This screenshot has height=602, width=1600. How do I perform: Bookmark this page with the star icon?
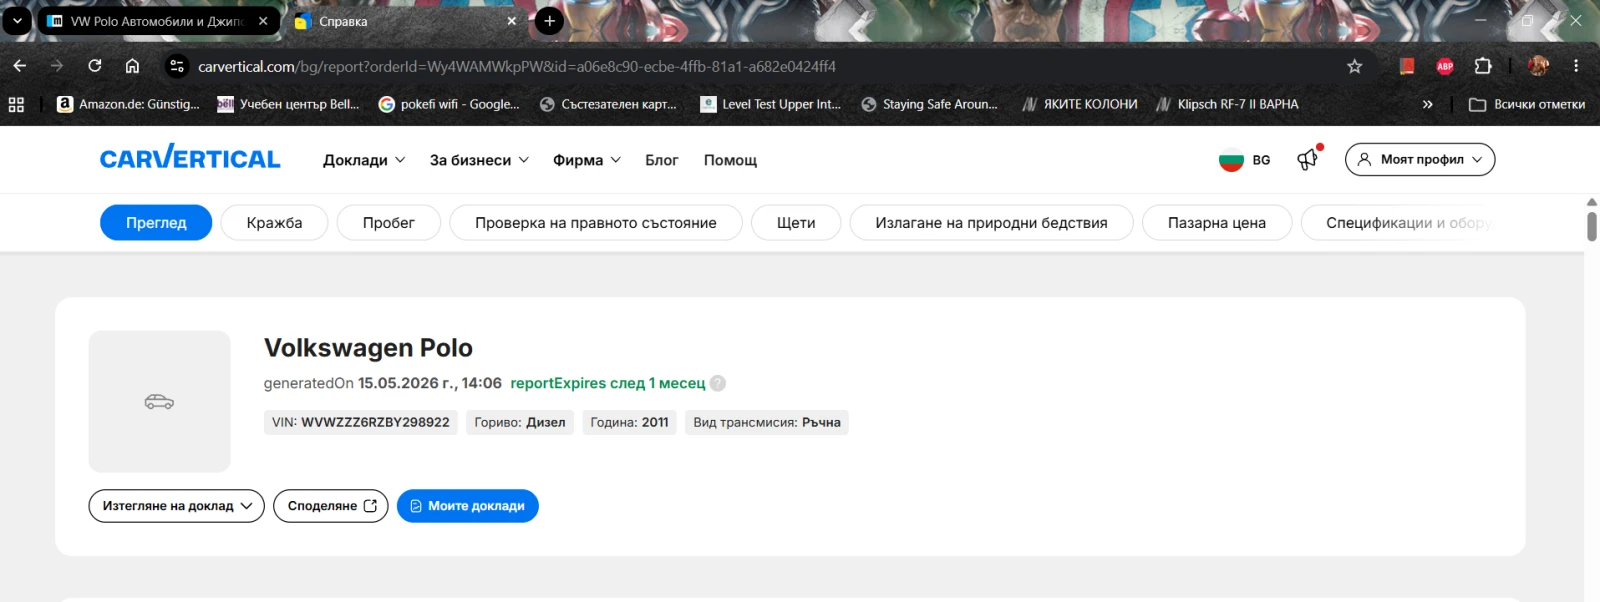click(1354, 66)
